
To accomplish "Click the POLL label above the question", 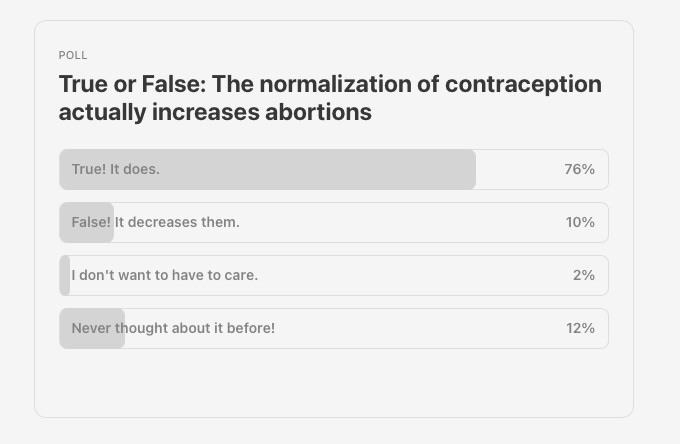I will coord(73,55).
